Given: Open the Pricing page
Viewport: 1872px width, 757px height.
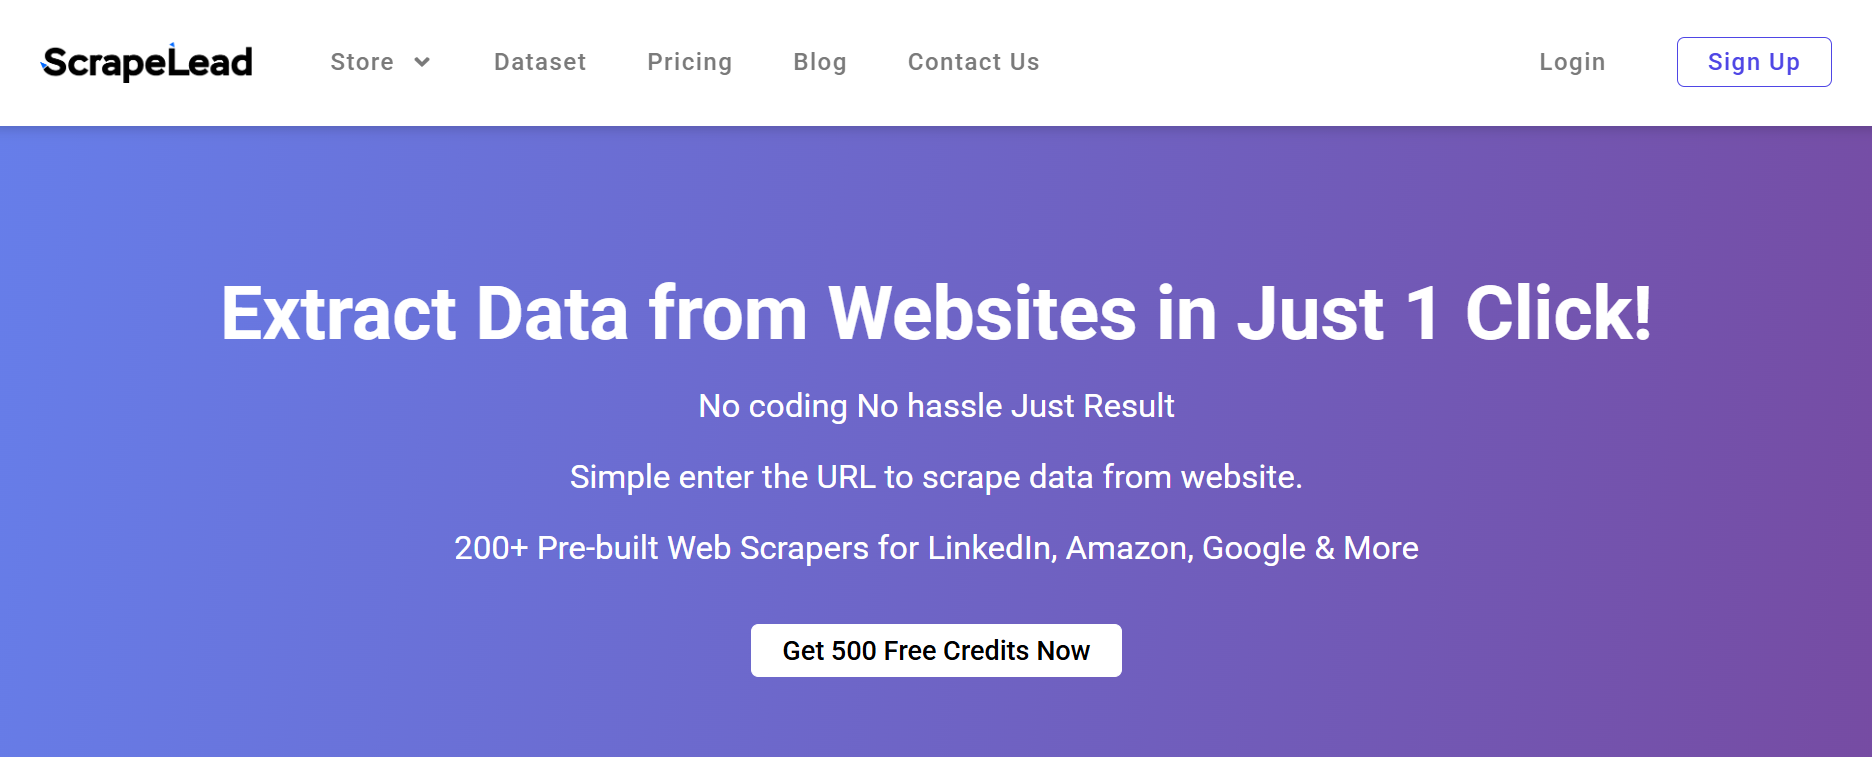Looking at the screenshot, I should click(x=690, y=62).
